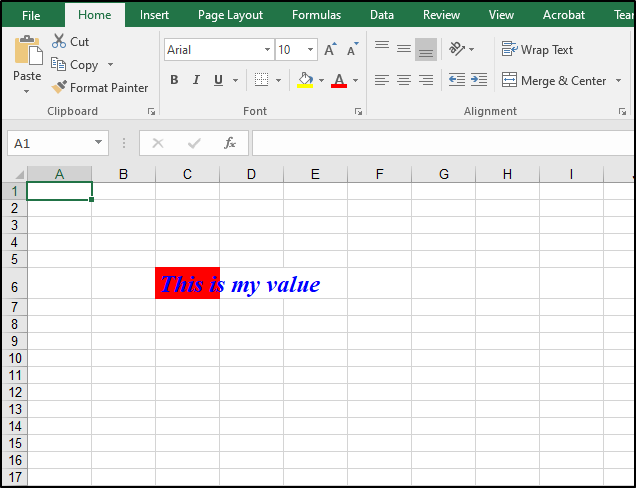The image size is (636, 488).
Task: Increase font size with the larger A icon
Action: [x=330, y=50]
